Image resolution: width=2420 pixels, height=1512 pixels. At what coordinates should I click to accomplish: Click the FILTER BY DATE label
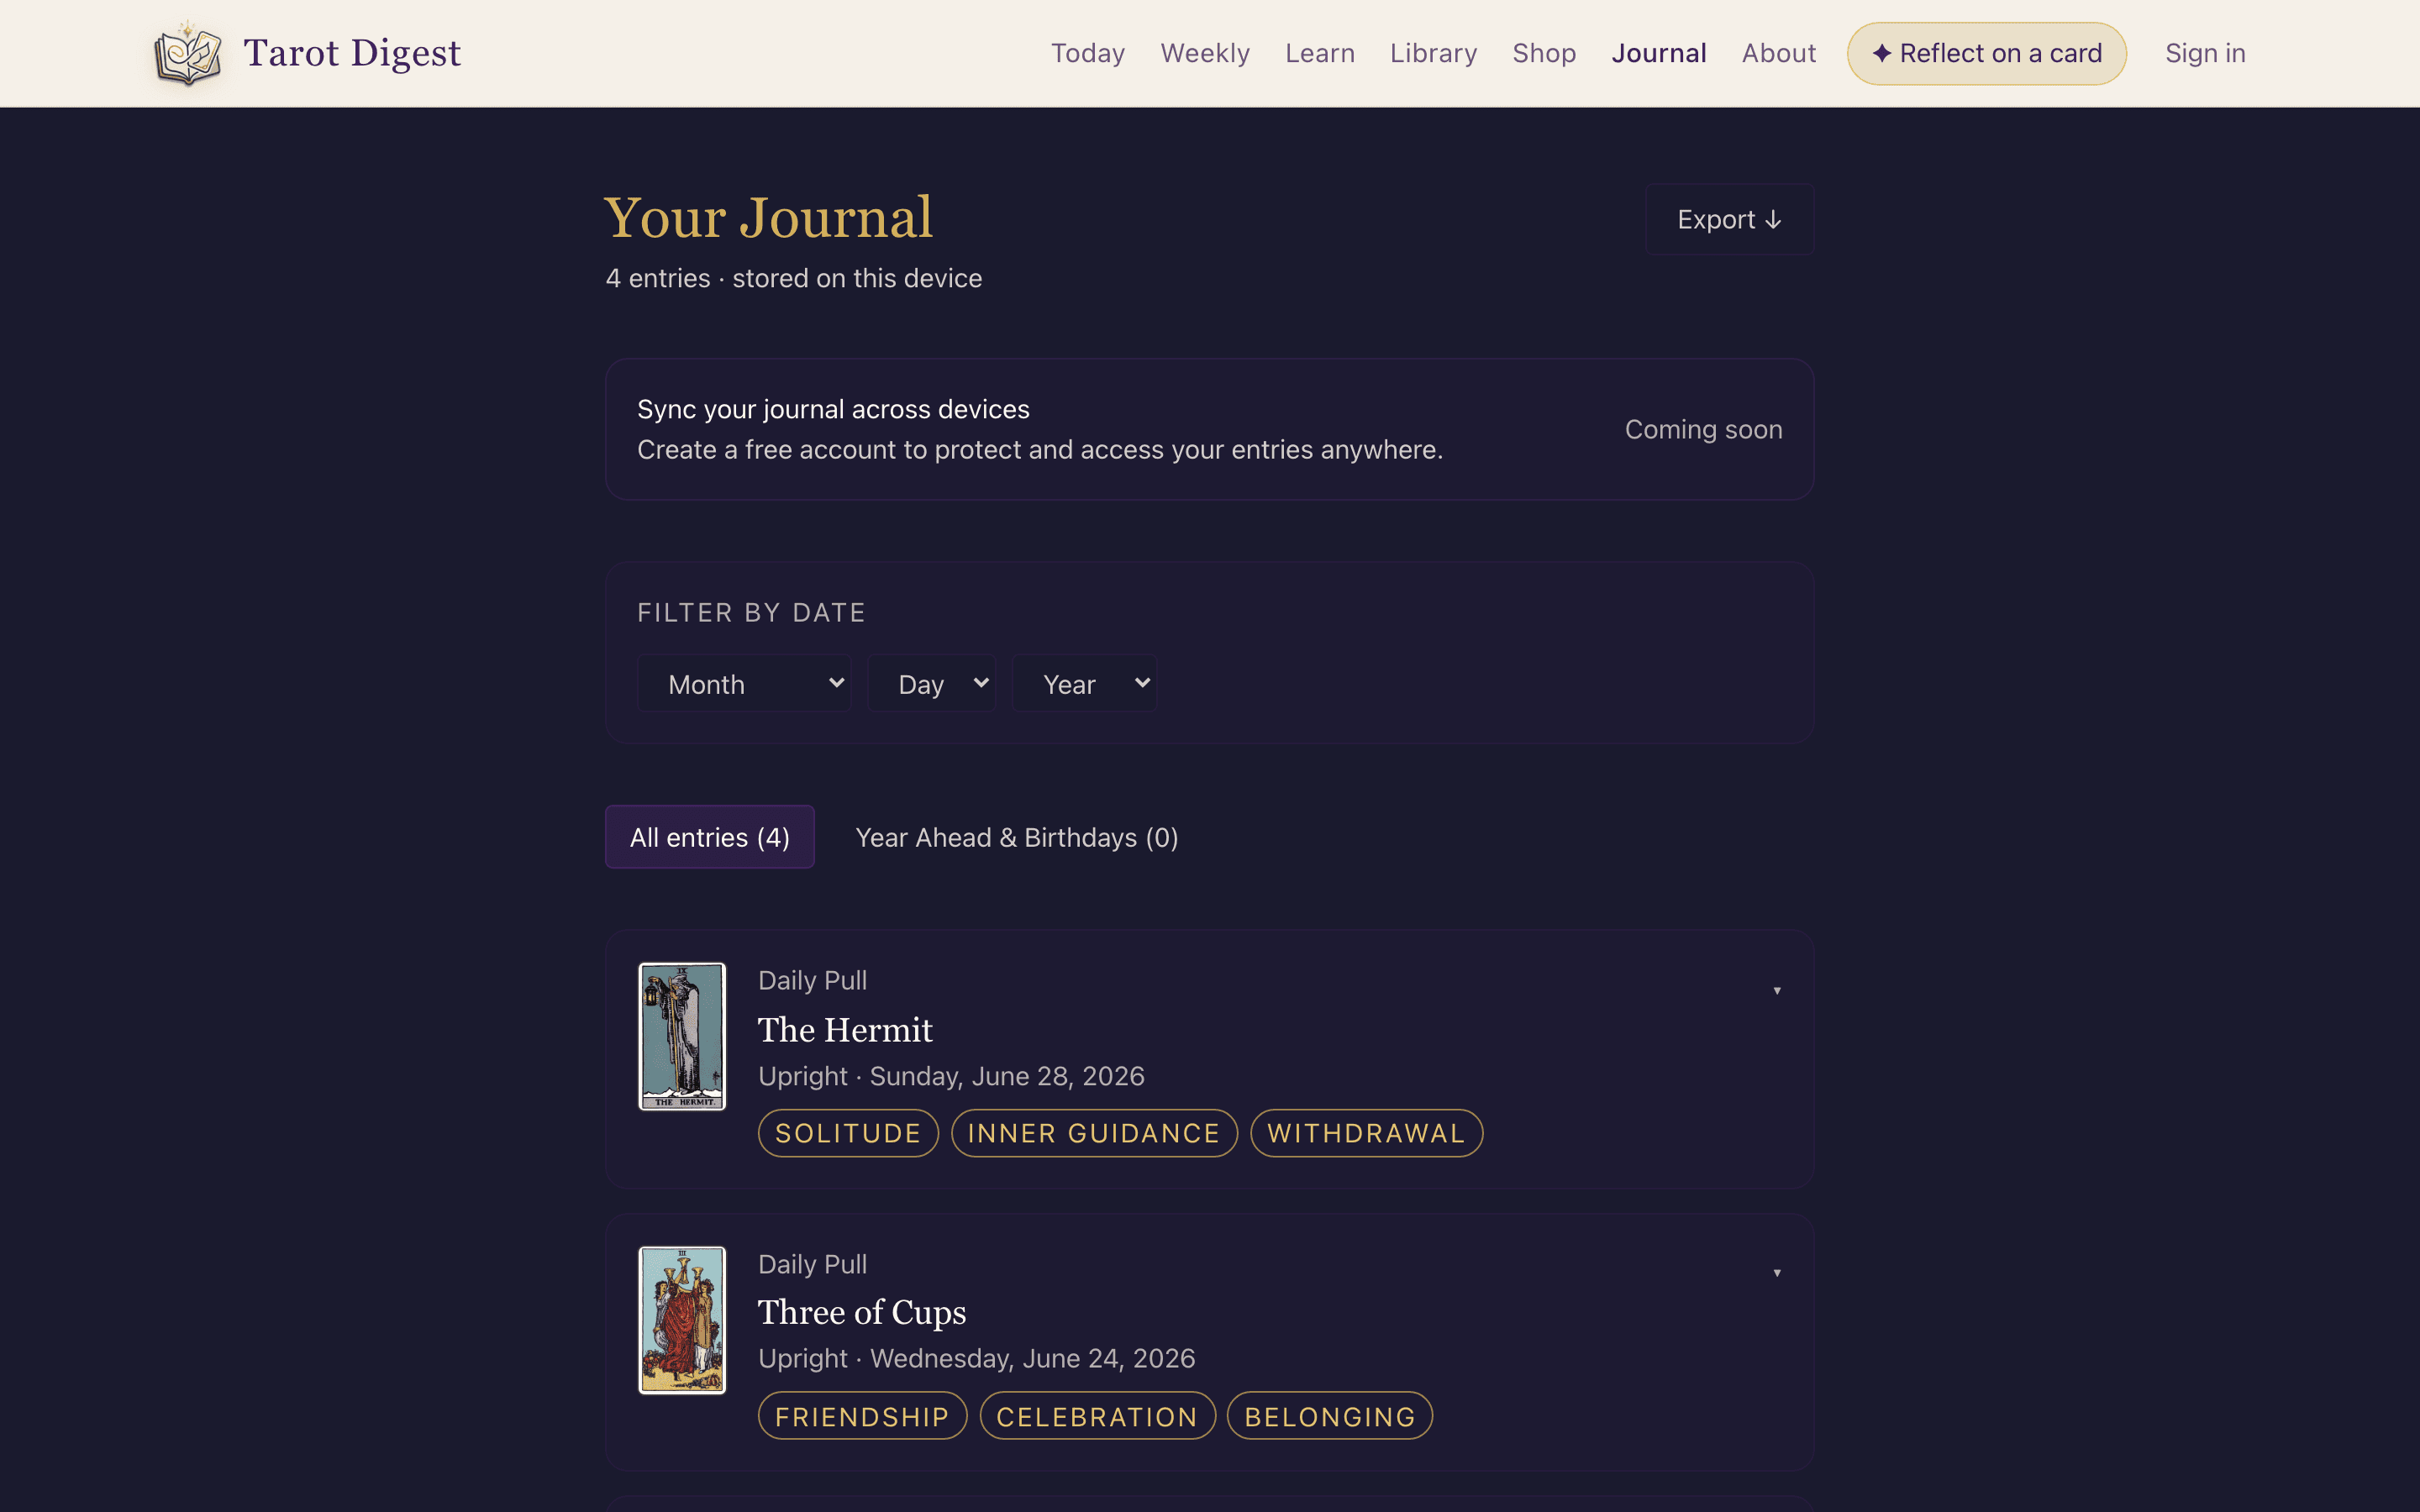(752, 612)
